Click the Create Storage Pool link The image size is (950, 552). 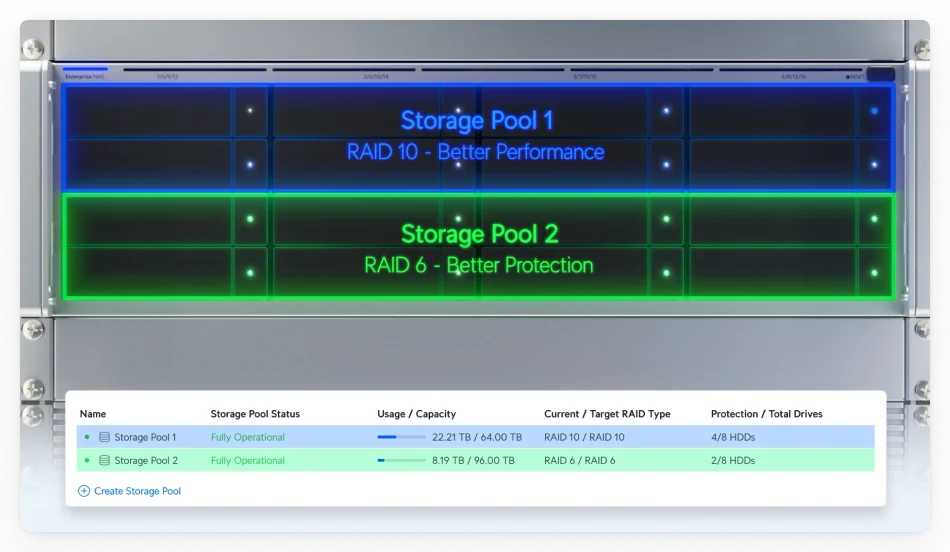click(137, 491)
